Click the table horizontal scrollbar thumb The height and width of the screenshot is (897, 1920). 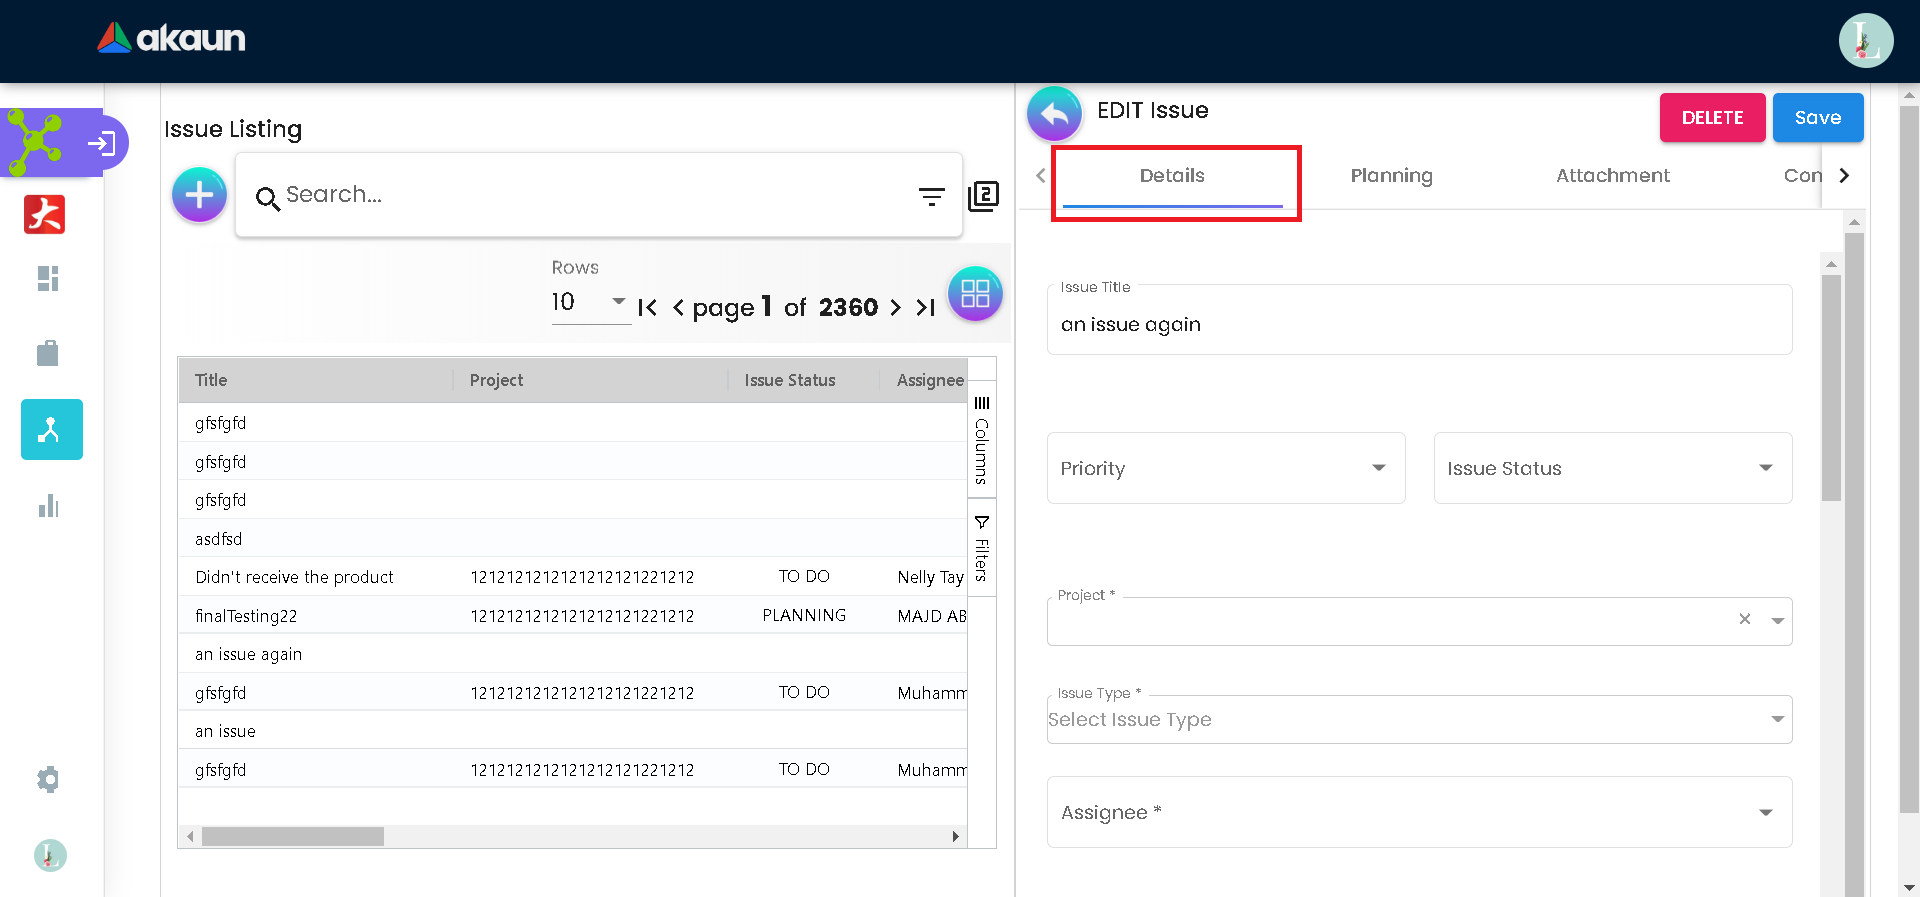tap(293, 836)
